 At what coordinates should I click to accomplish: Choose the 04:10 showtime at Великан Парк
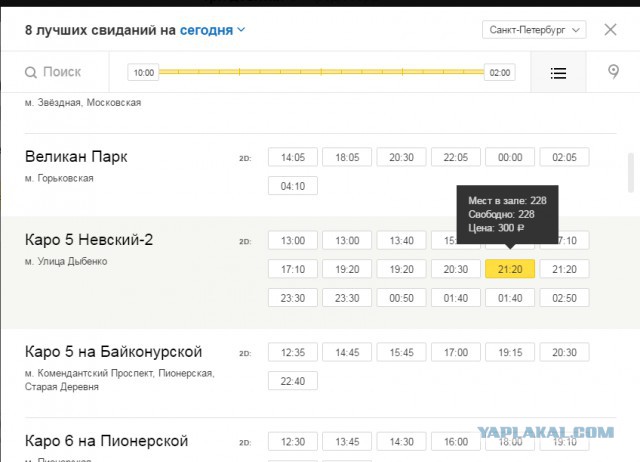click(x=293, y=186)
